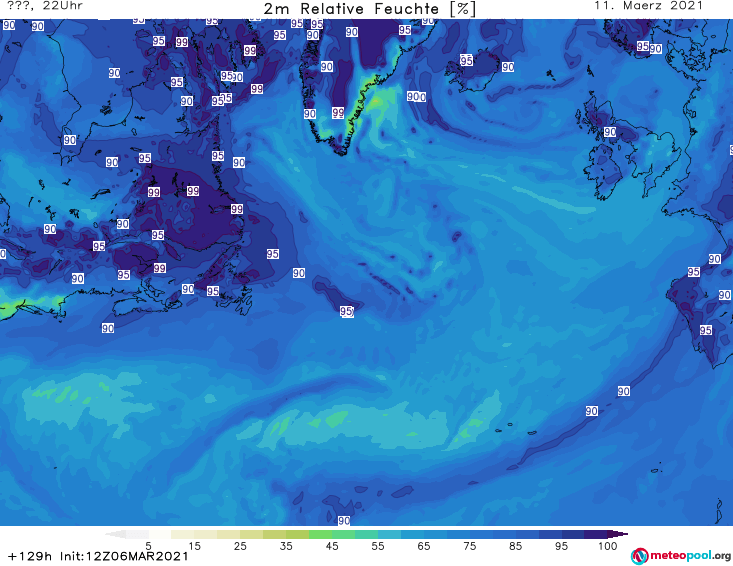Click the "+129h" forecast offset text

(x=30, y=556)
